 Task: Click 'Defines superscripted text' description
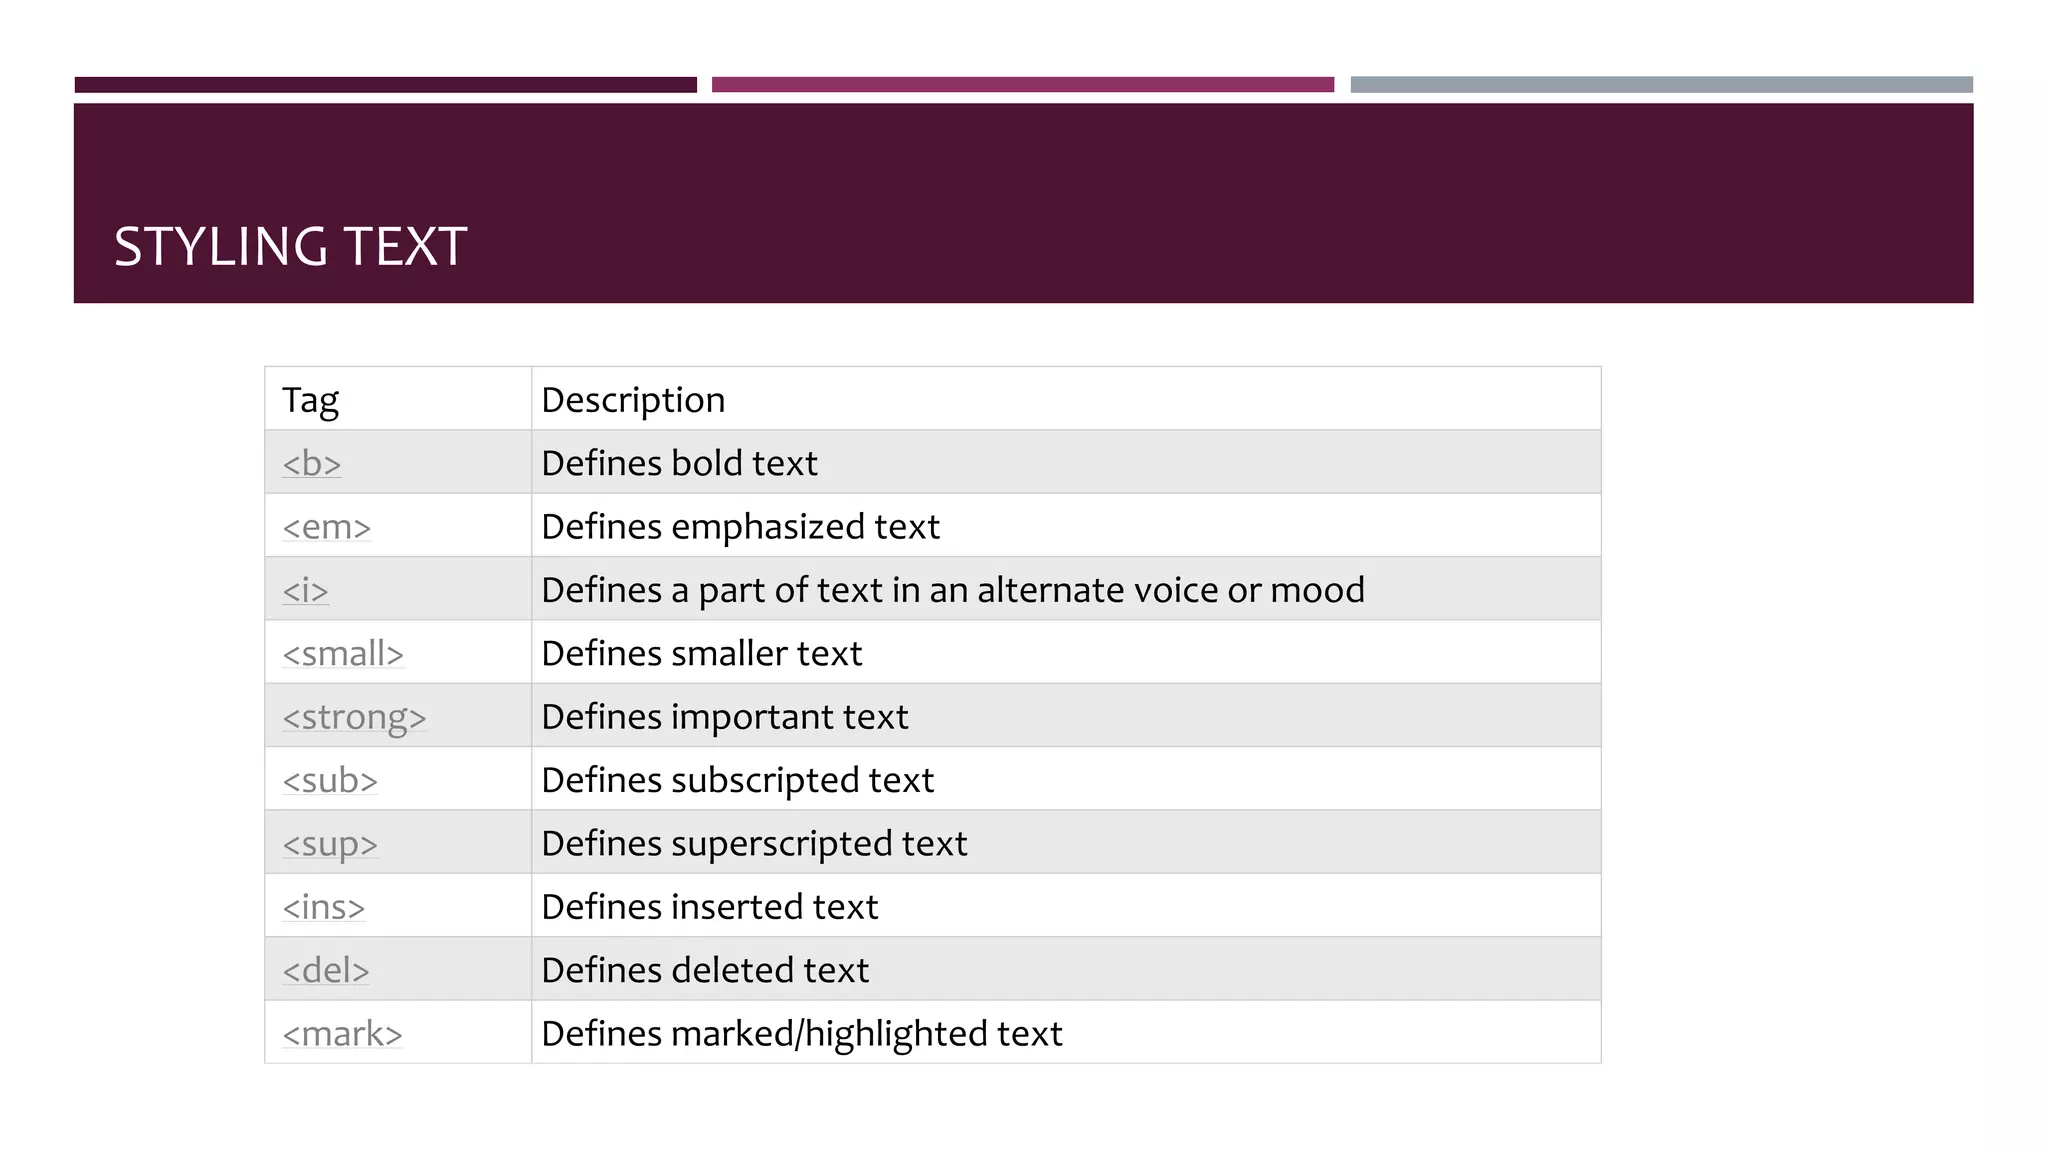tap(754, 844)
